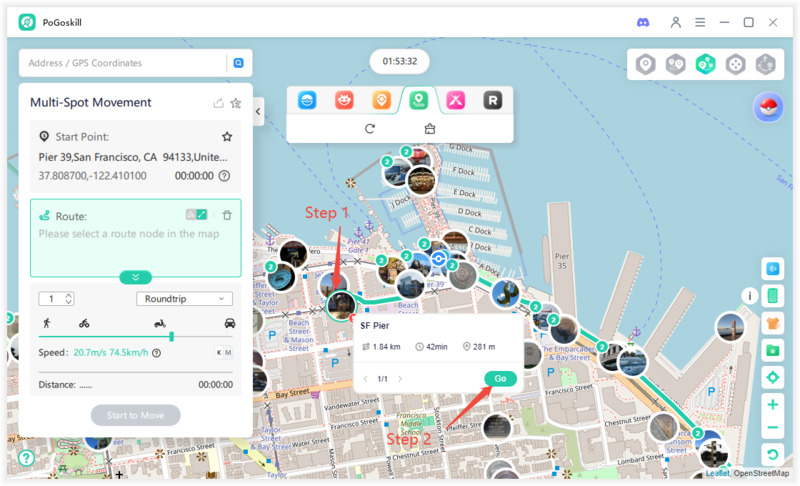Viewport: 800px width, 486px height.
Task: Open the hamburger menu in title bar
Action: (700, 22)
